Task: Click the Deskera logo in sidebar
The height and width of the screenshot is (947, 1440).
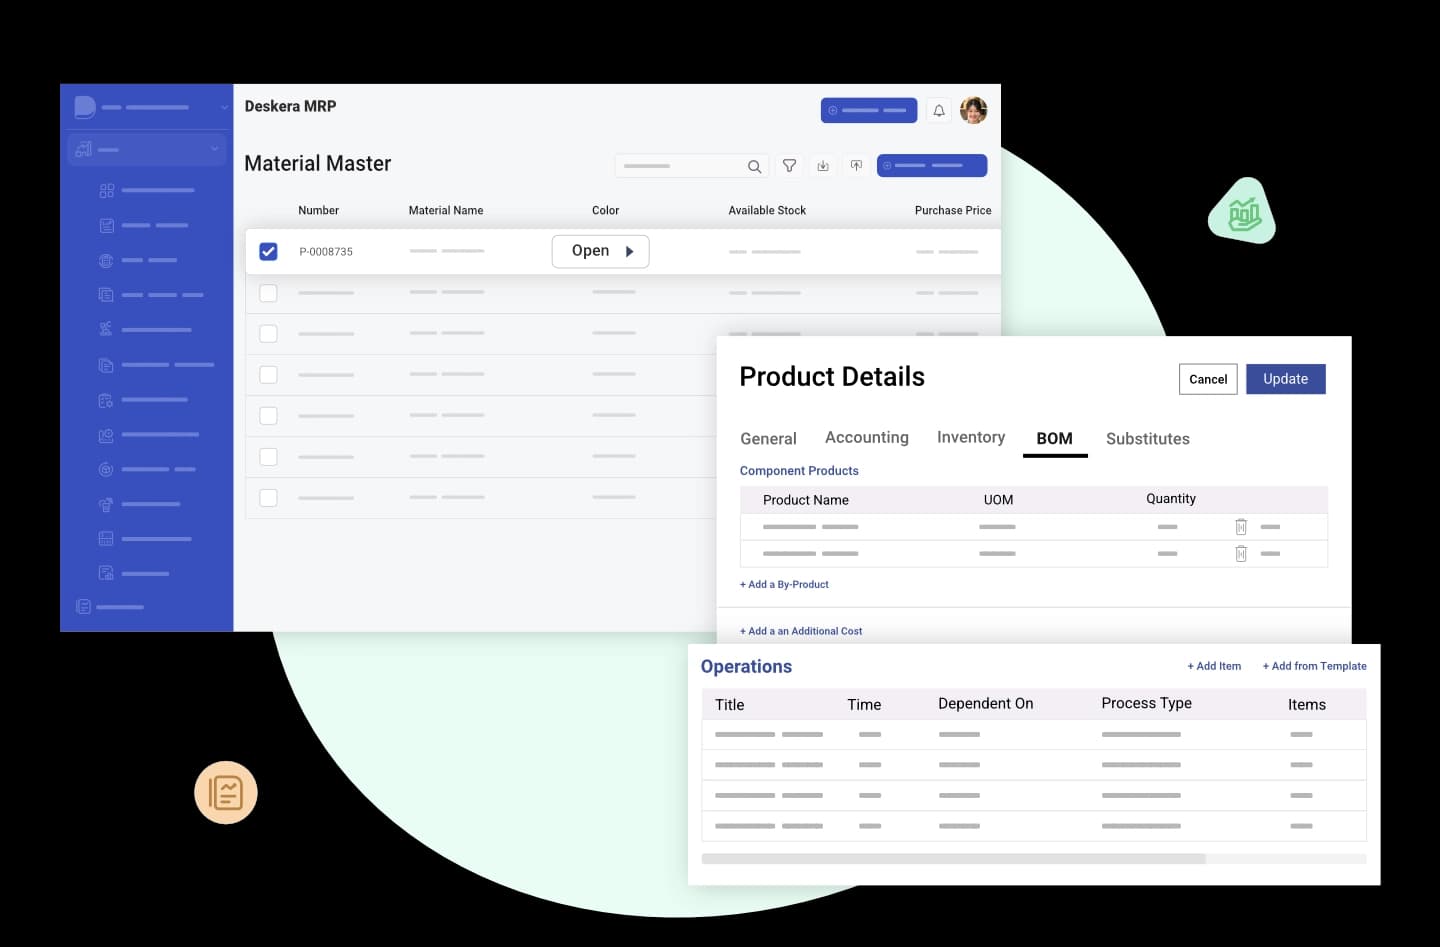Action: pos(85,107)
